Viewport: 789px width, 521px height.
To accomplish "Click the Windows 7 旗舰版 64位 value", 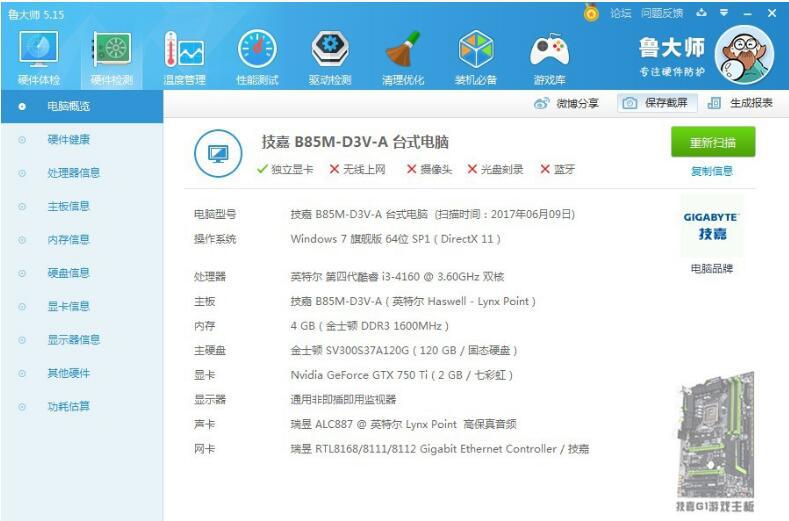I will click(x=396, y=239).
